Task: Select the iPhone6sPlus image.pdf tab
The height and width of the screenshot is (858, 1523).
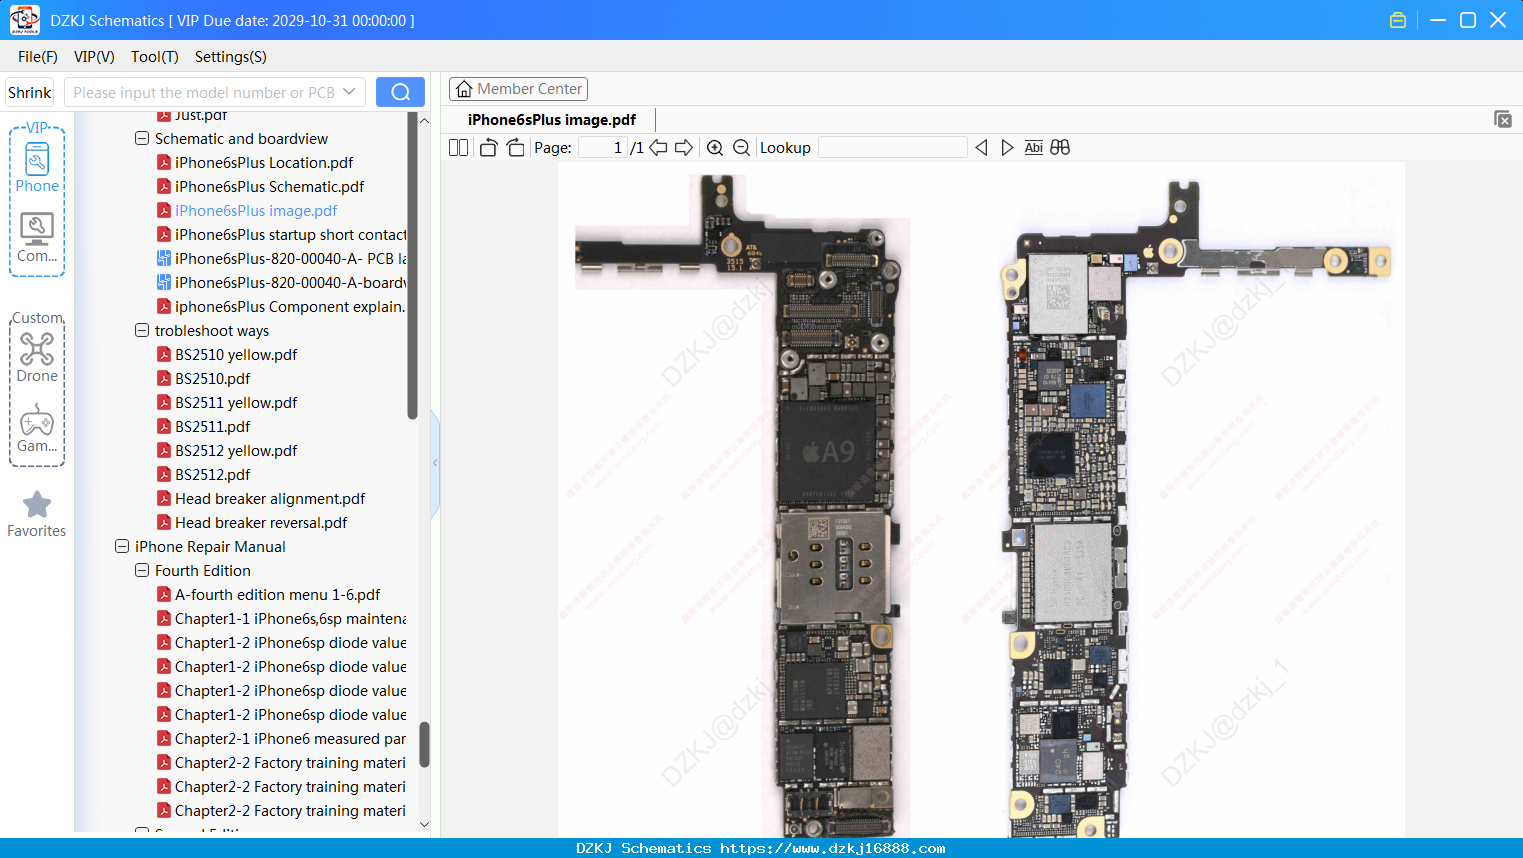Action: [x=552, y=120]
